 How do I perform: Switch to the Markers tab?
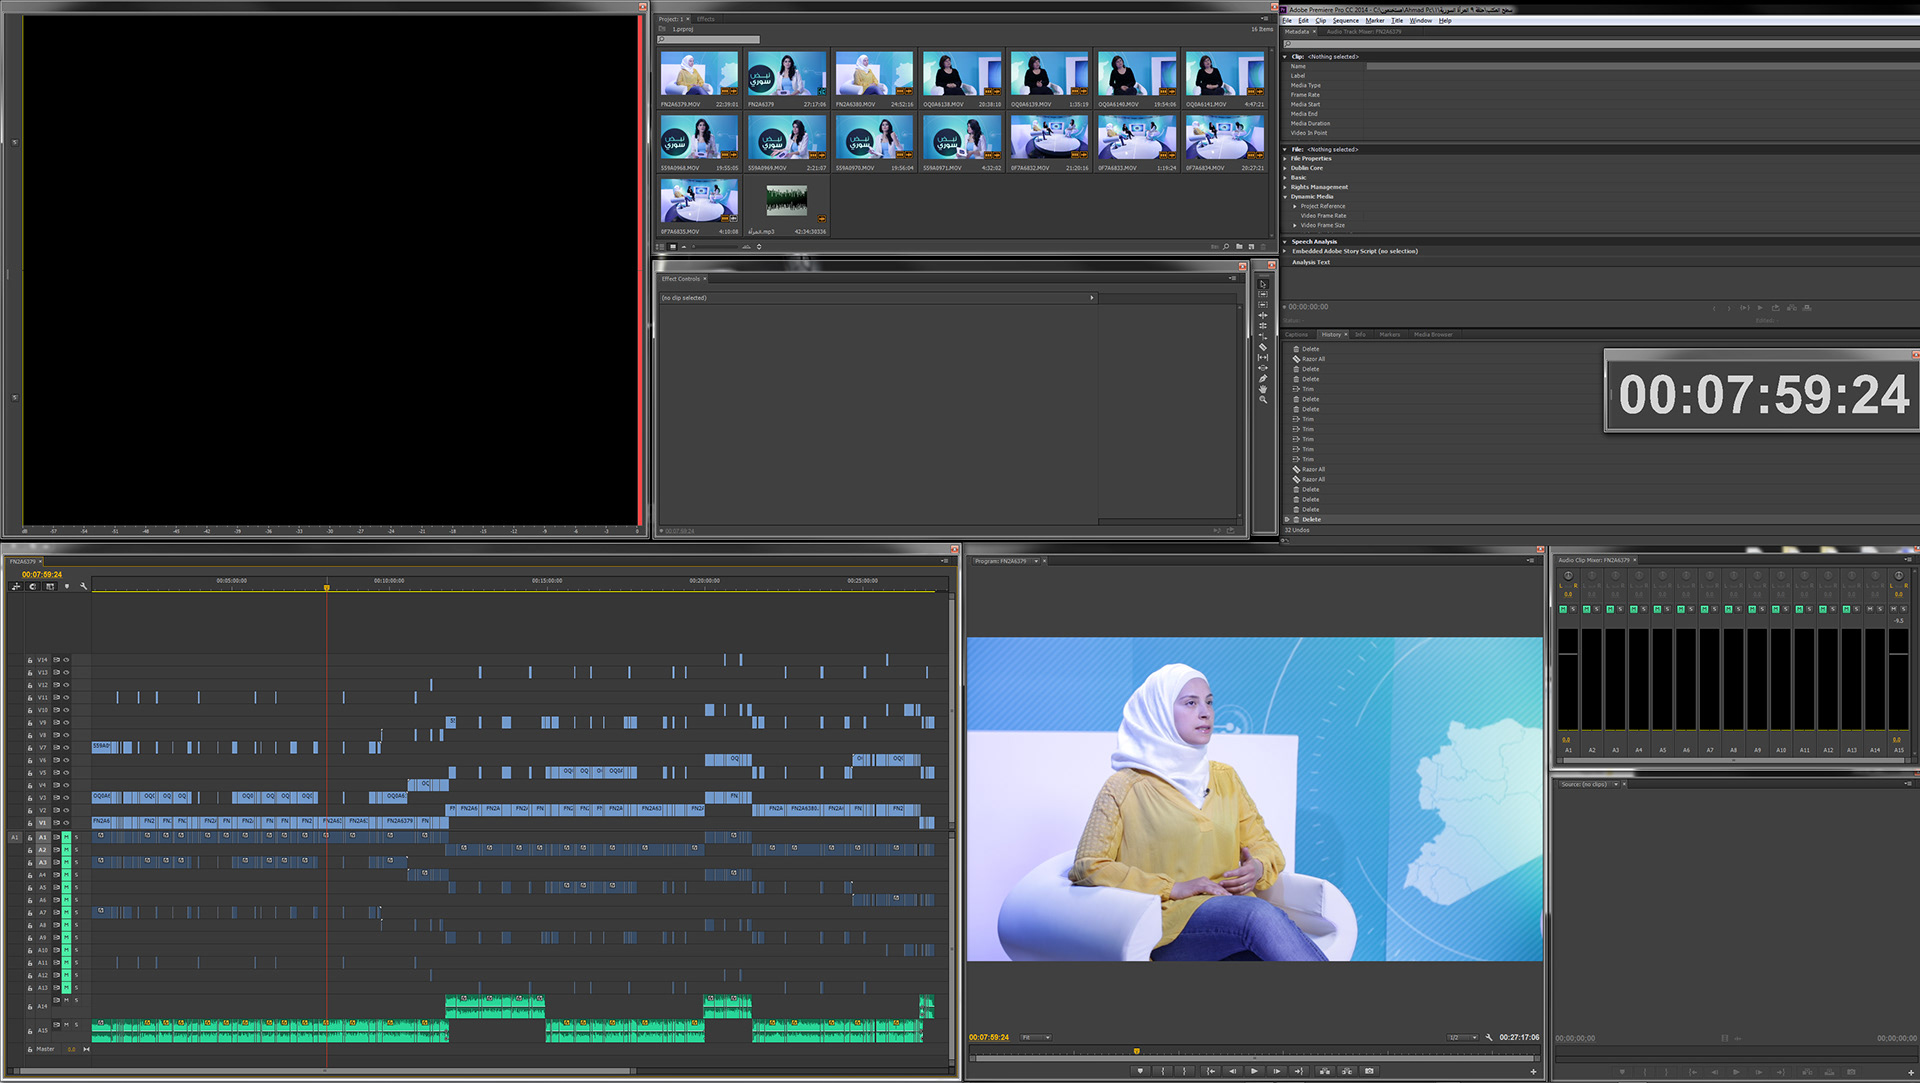[1389, 334]
